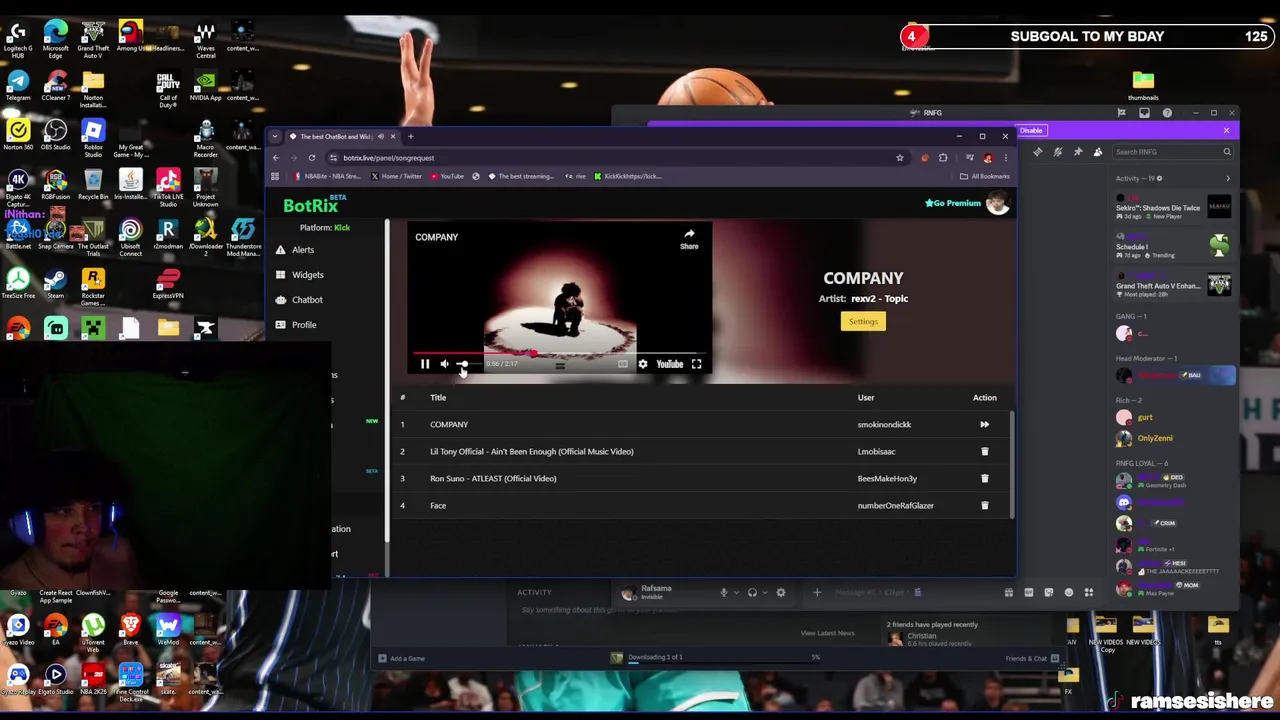Open Widgets in BotRix sidebar

point(307,275)
